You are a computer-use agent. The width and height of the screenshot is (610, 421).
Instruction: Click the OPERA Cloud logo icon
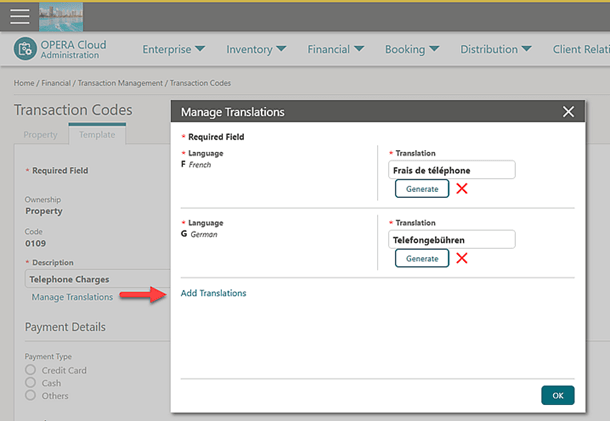[x=25, y=49]
